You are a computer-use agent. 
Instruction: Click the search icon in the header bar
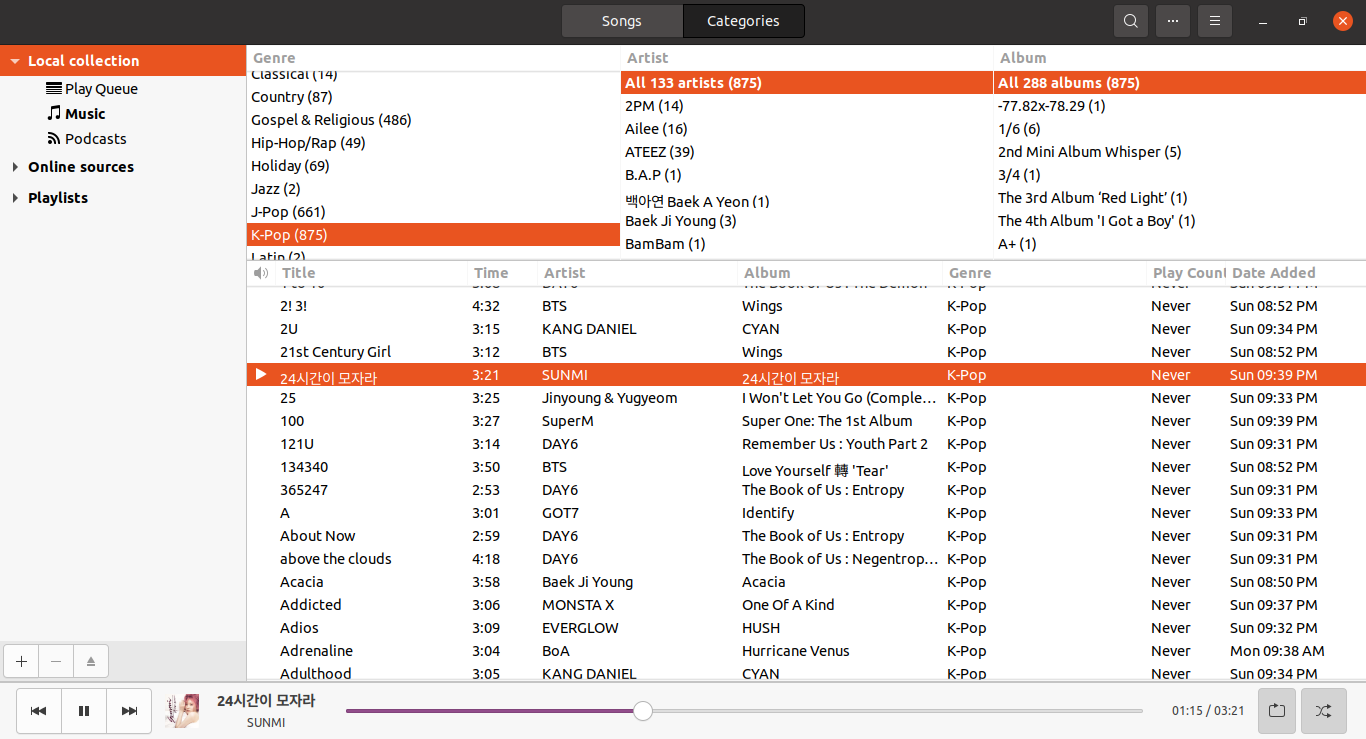1130,21
